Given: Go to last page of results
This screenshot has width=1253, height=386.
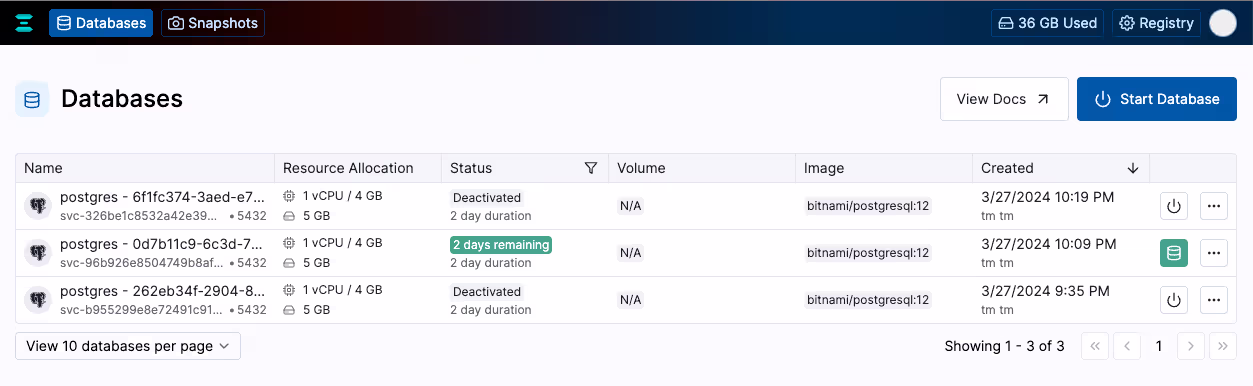Looking at the screenshot, I should coord(1223,346).
